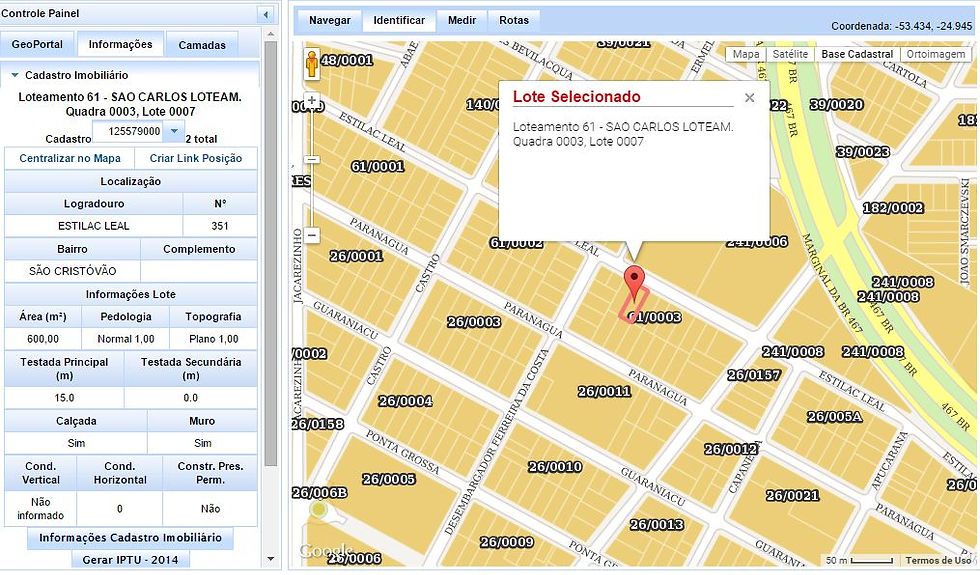Collapse the Cadastro Imobiliário section triangle

point(15,75)
